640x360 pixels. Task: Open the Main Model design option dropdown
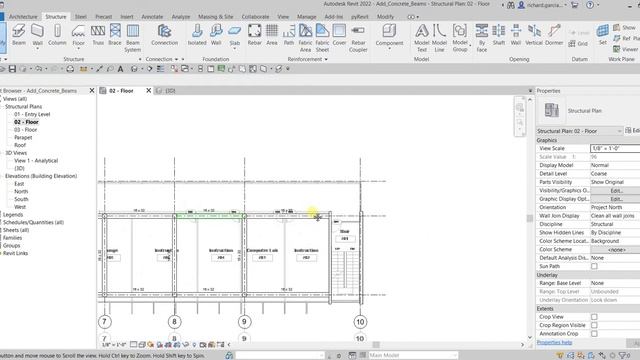tap(413, 355)
